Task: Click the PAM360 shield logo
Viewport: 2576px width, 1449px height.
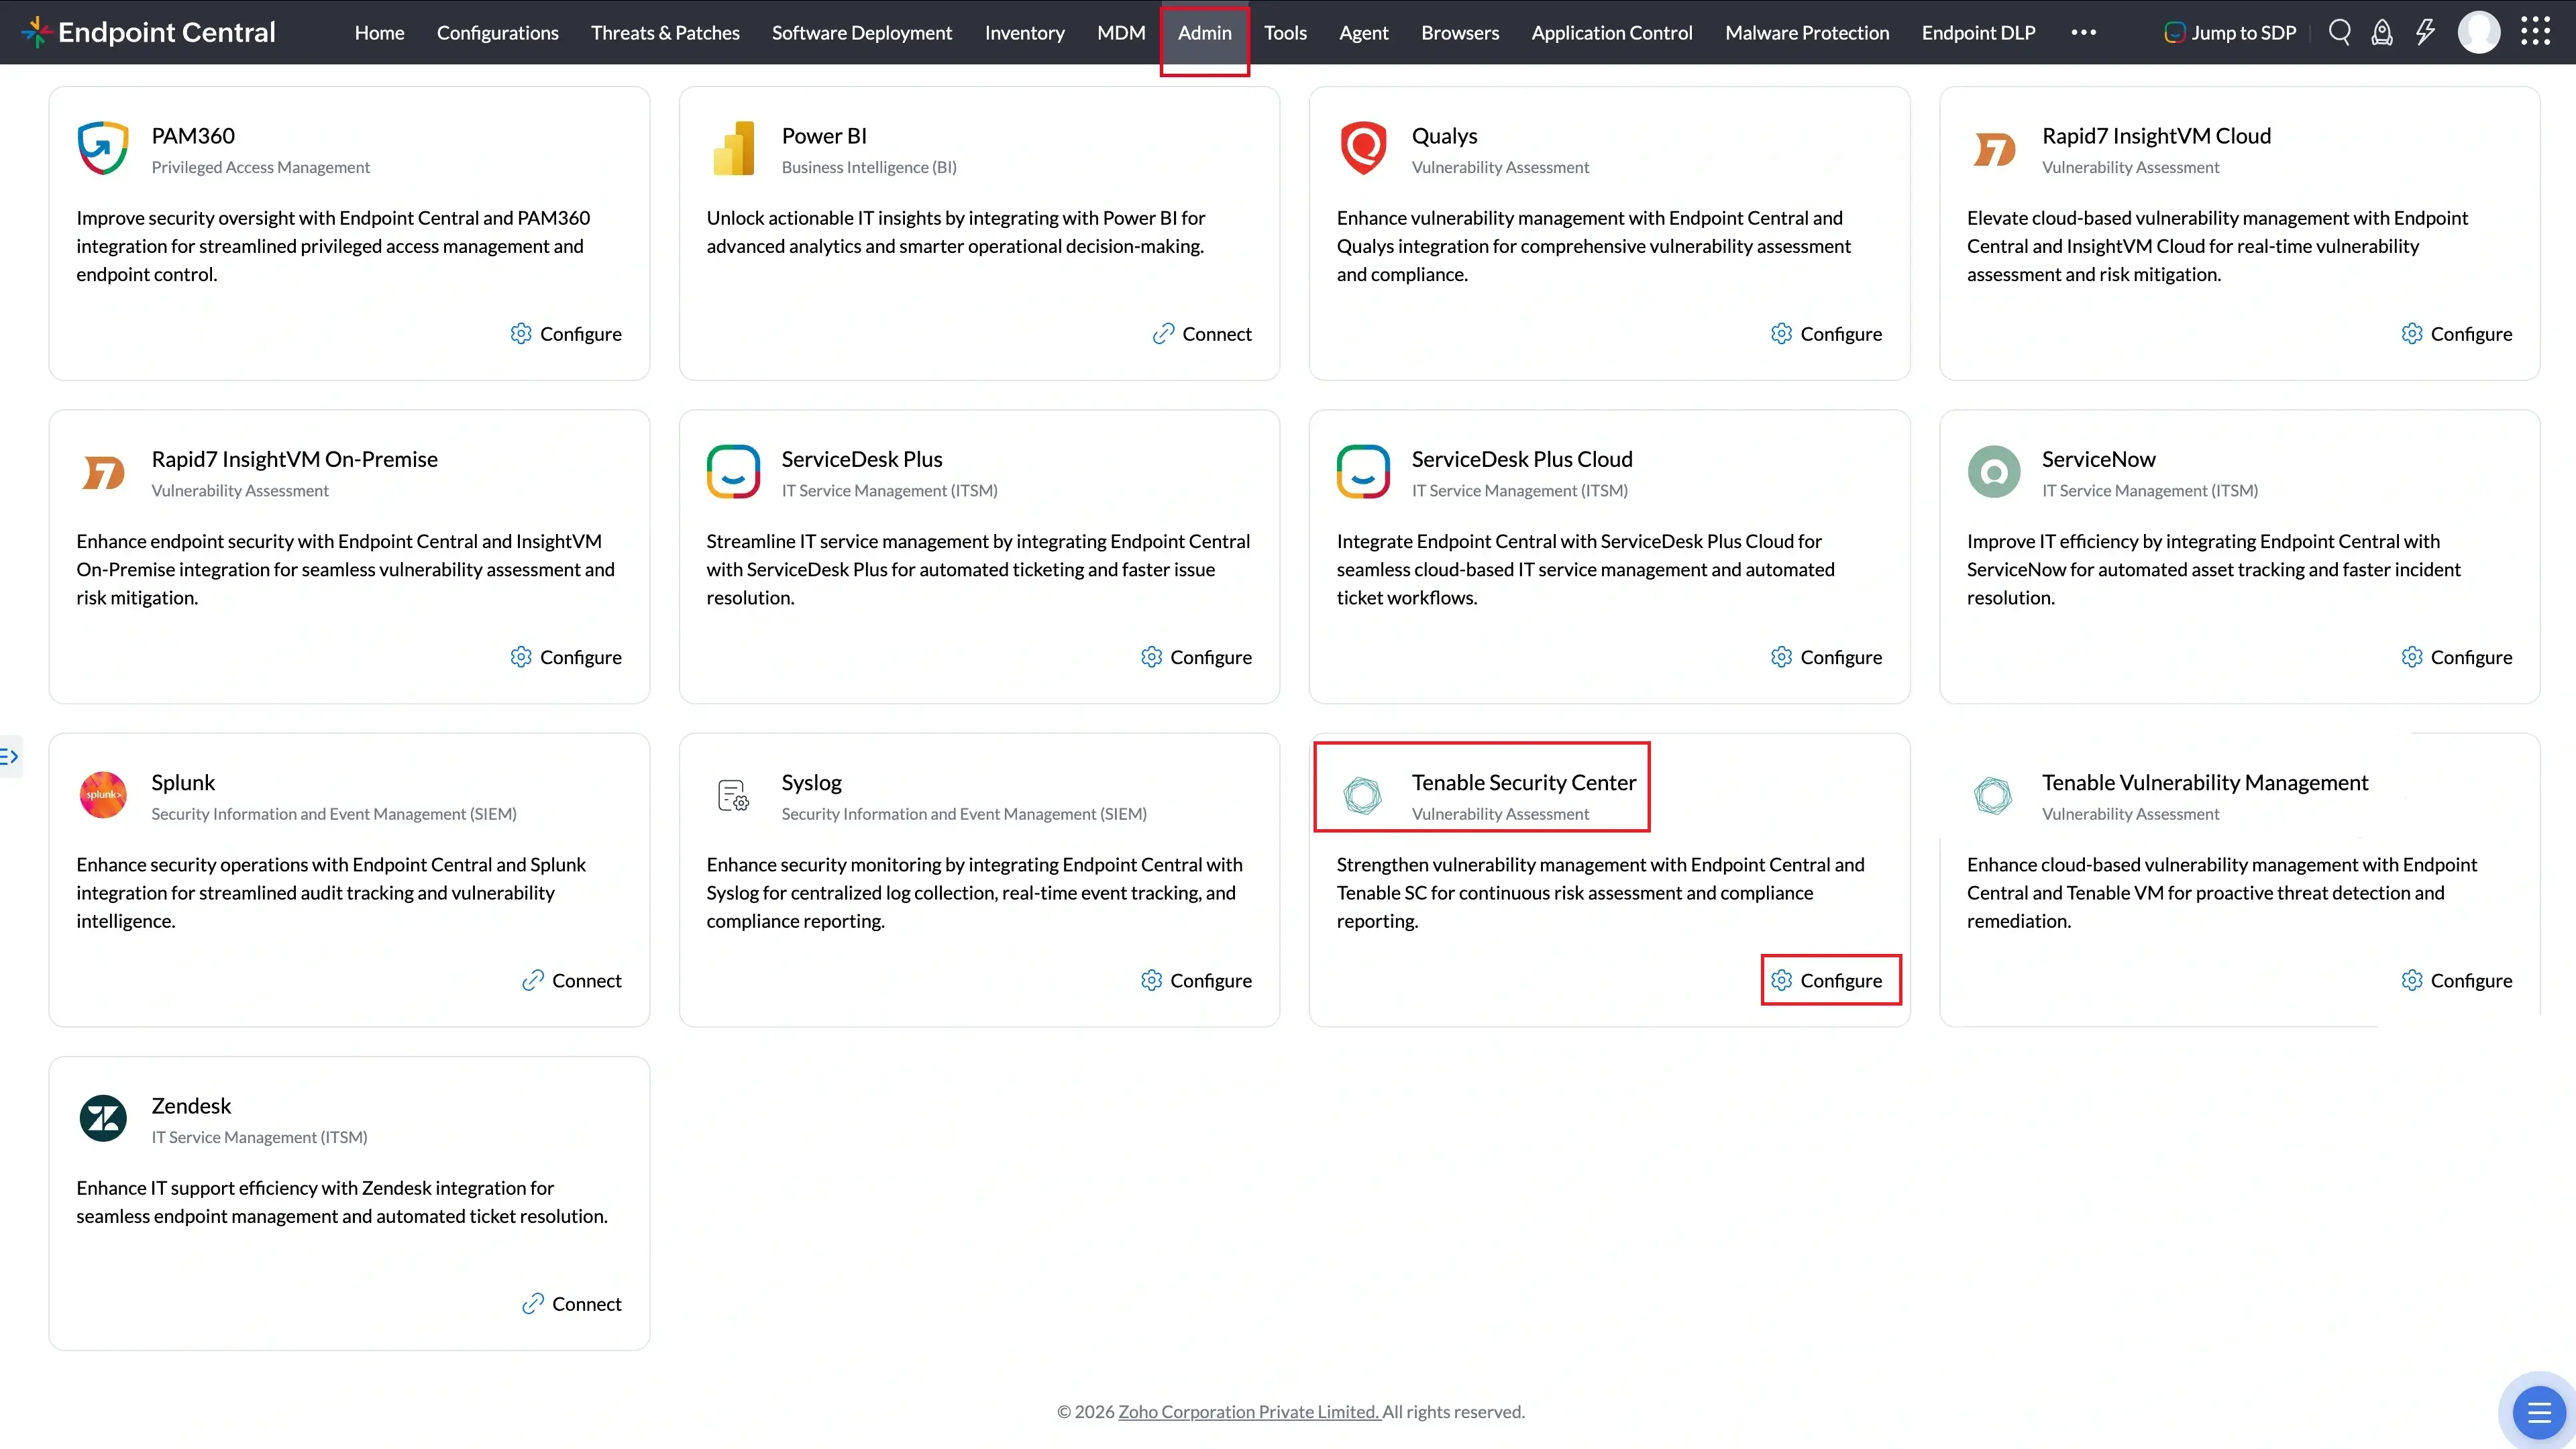Action: (103, 148)
